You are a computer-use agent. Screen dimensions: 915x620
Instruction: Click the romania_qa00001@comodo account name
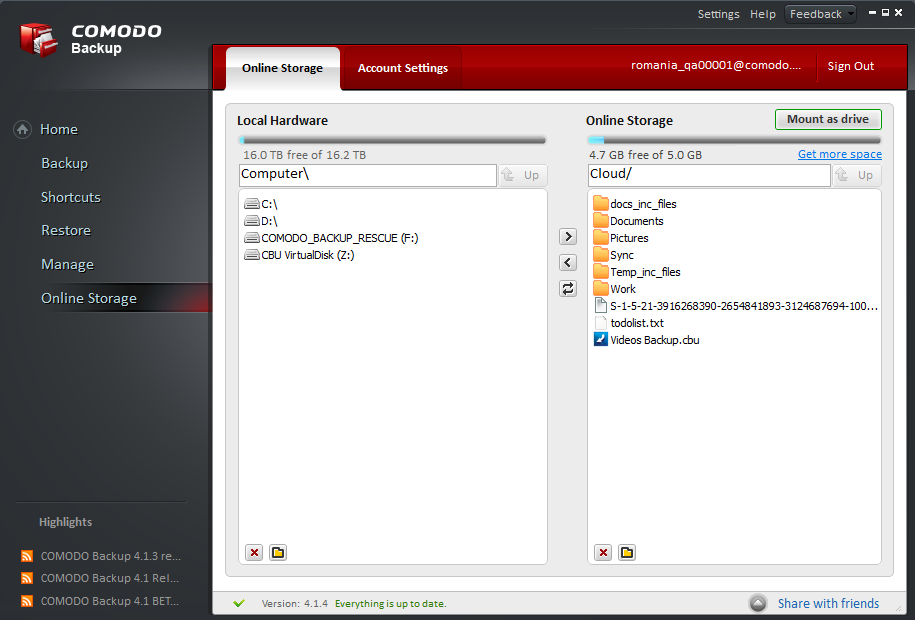coord(716,65)
